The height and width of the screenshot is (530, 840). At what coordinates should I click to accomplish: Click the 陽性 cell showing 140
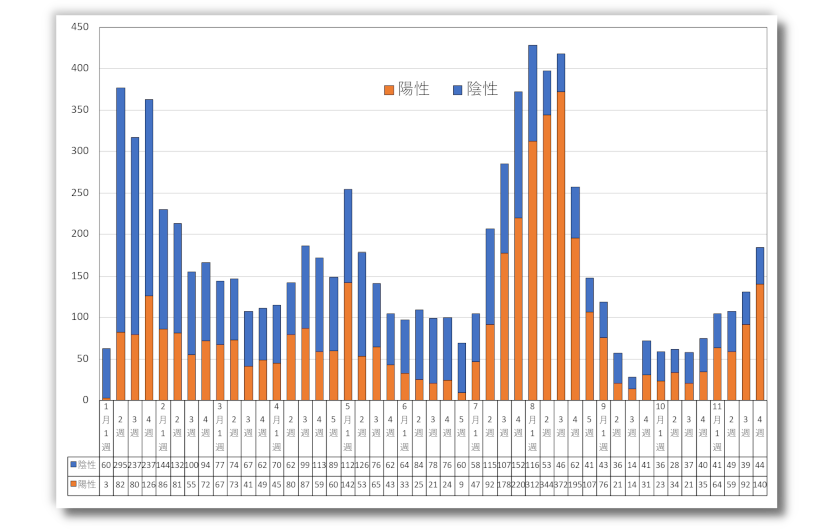(x=760, y=485)
